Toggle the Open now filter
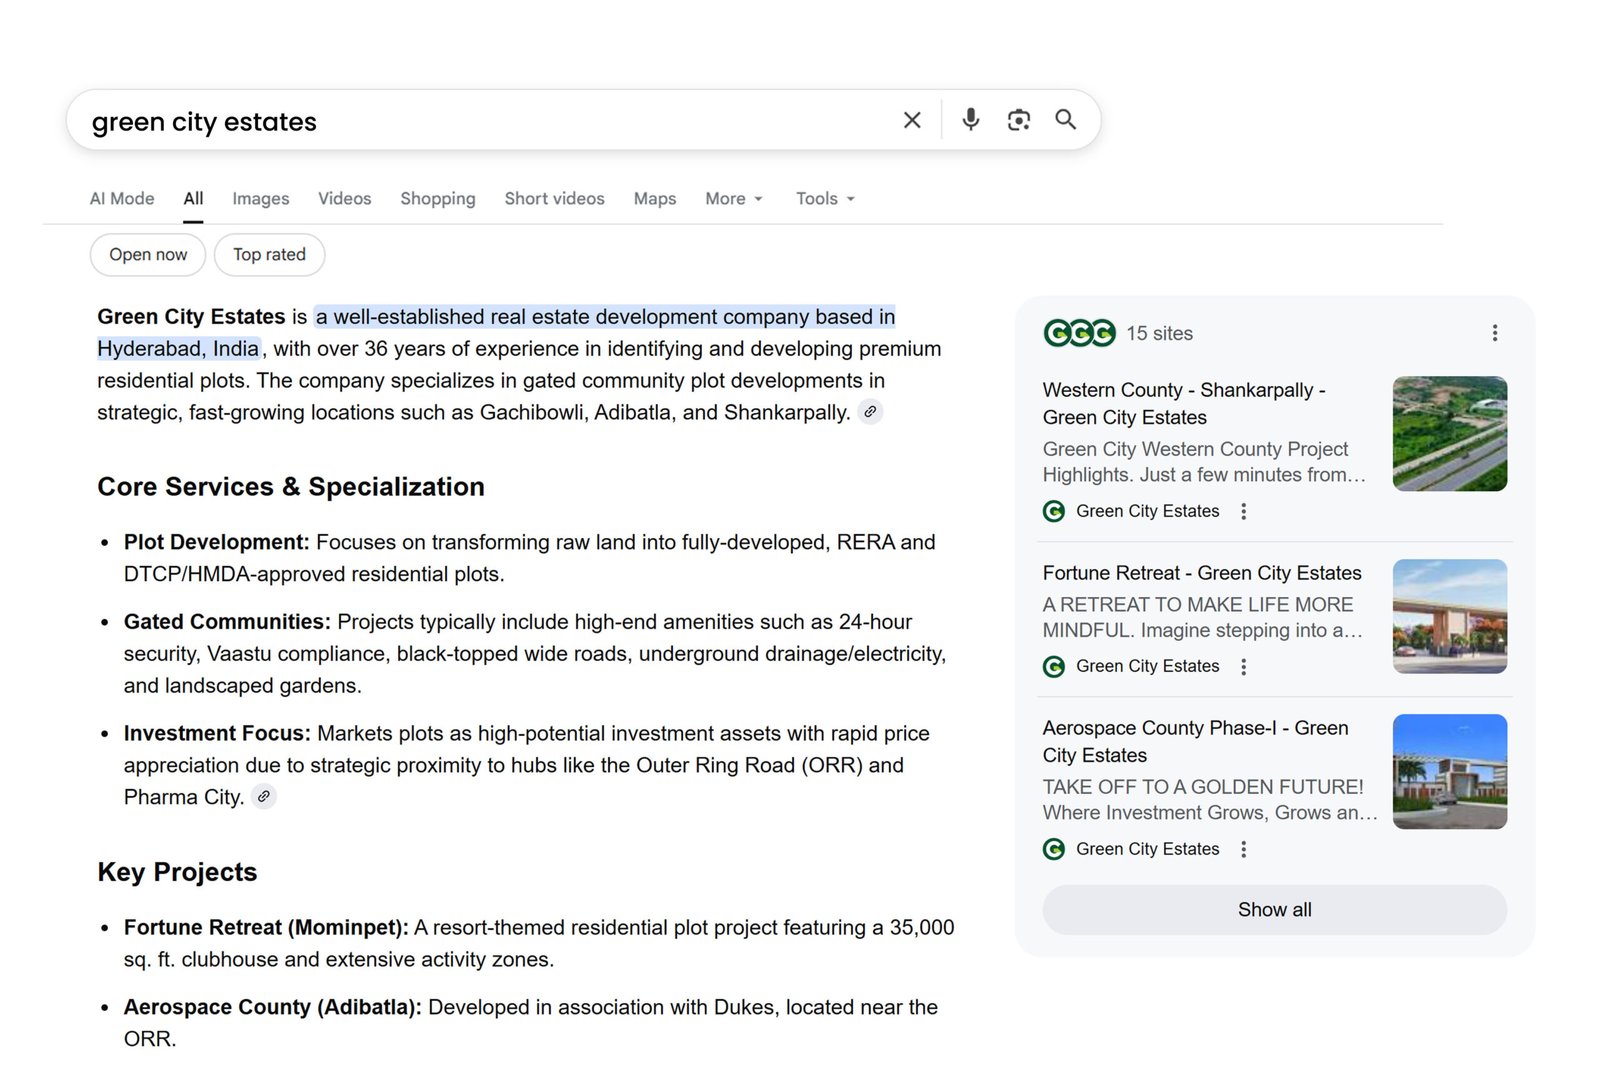This screenshot has width=1600, height=1067. 147,254
